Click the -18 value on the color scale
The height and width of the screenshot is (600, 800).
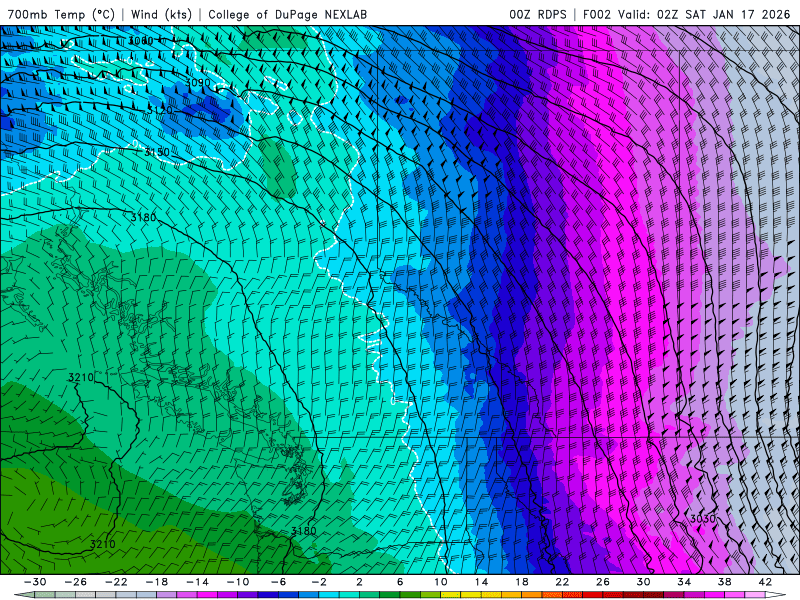pos(157,582)
